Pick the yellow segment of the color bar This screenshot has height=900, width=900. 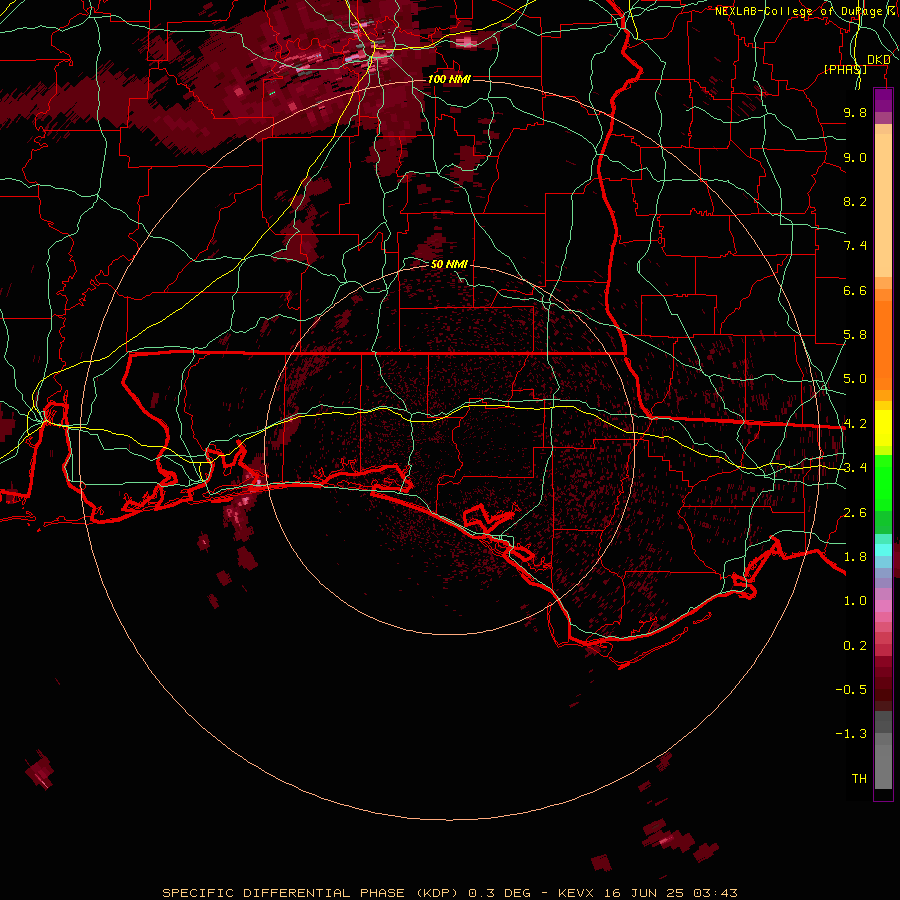pyautogui.click(x=883, y=428)
